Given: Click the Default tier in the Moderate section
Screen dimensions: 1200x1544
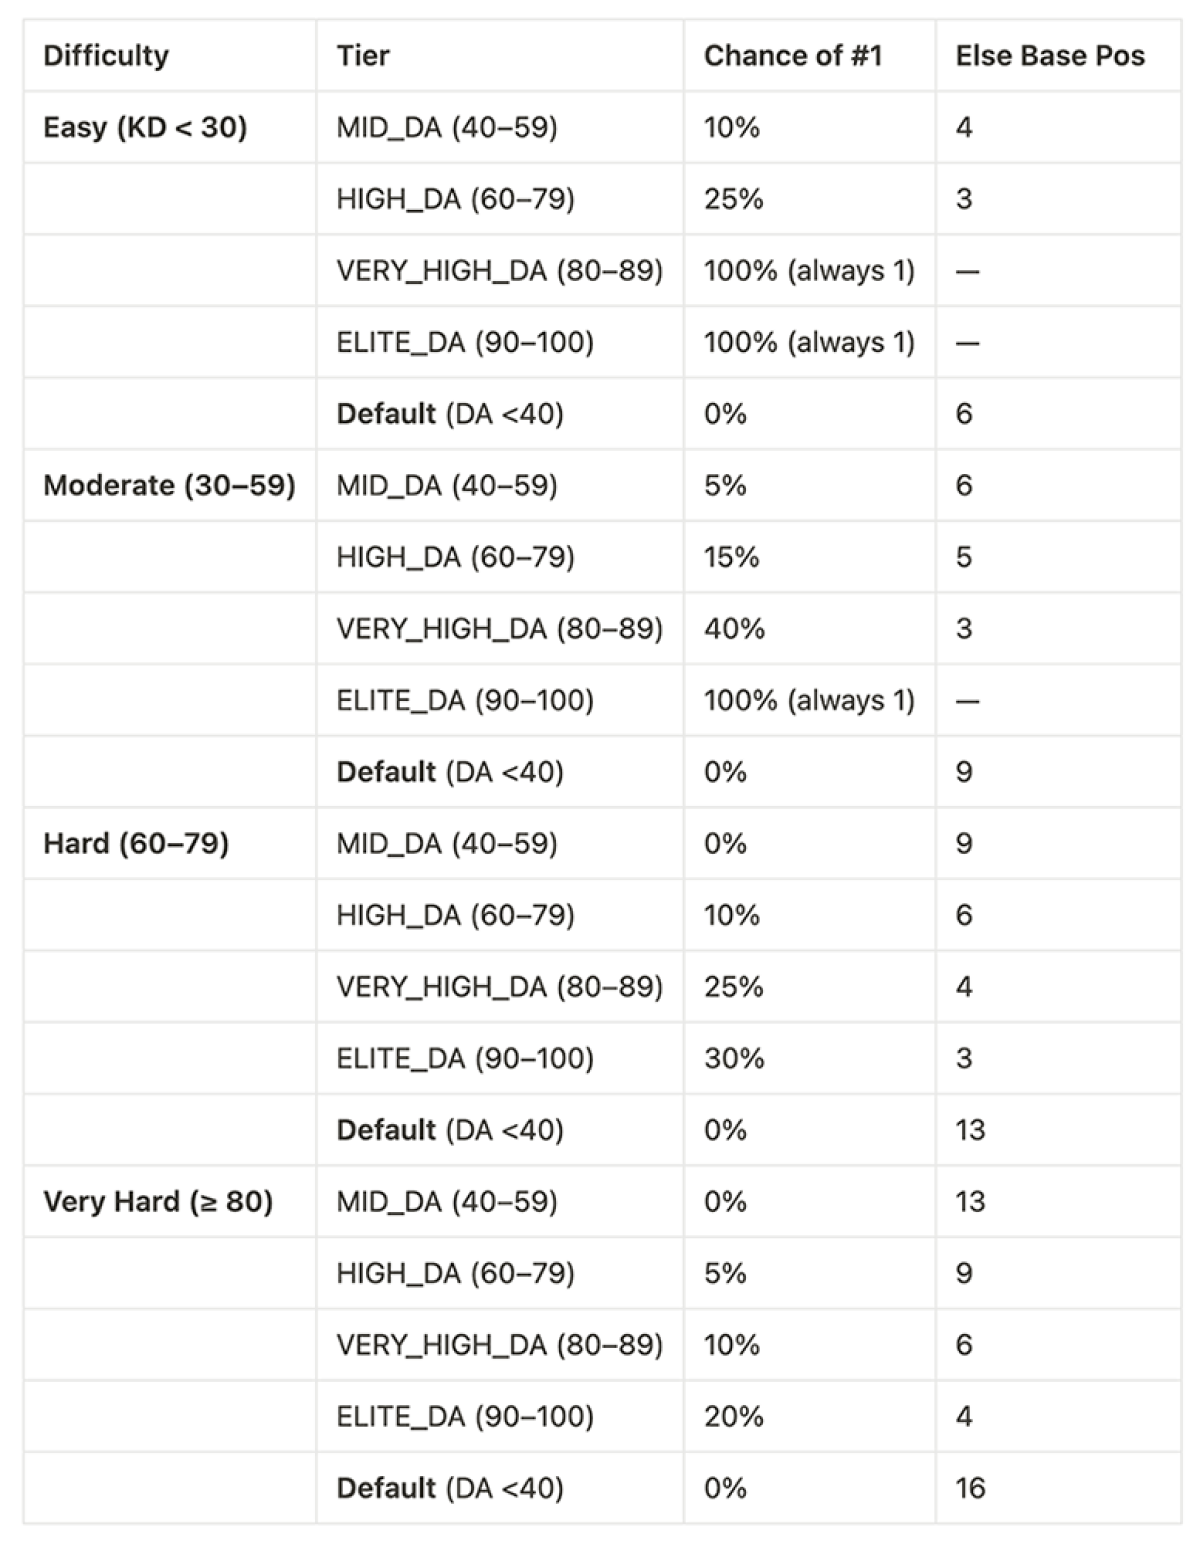Looking at the screenshot, I should tap(450, 772).
